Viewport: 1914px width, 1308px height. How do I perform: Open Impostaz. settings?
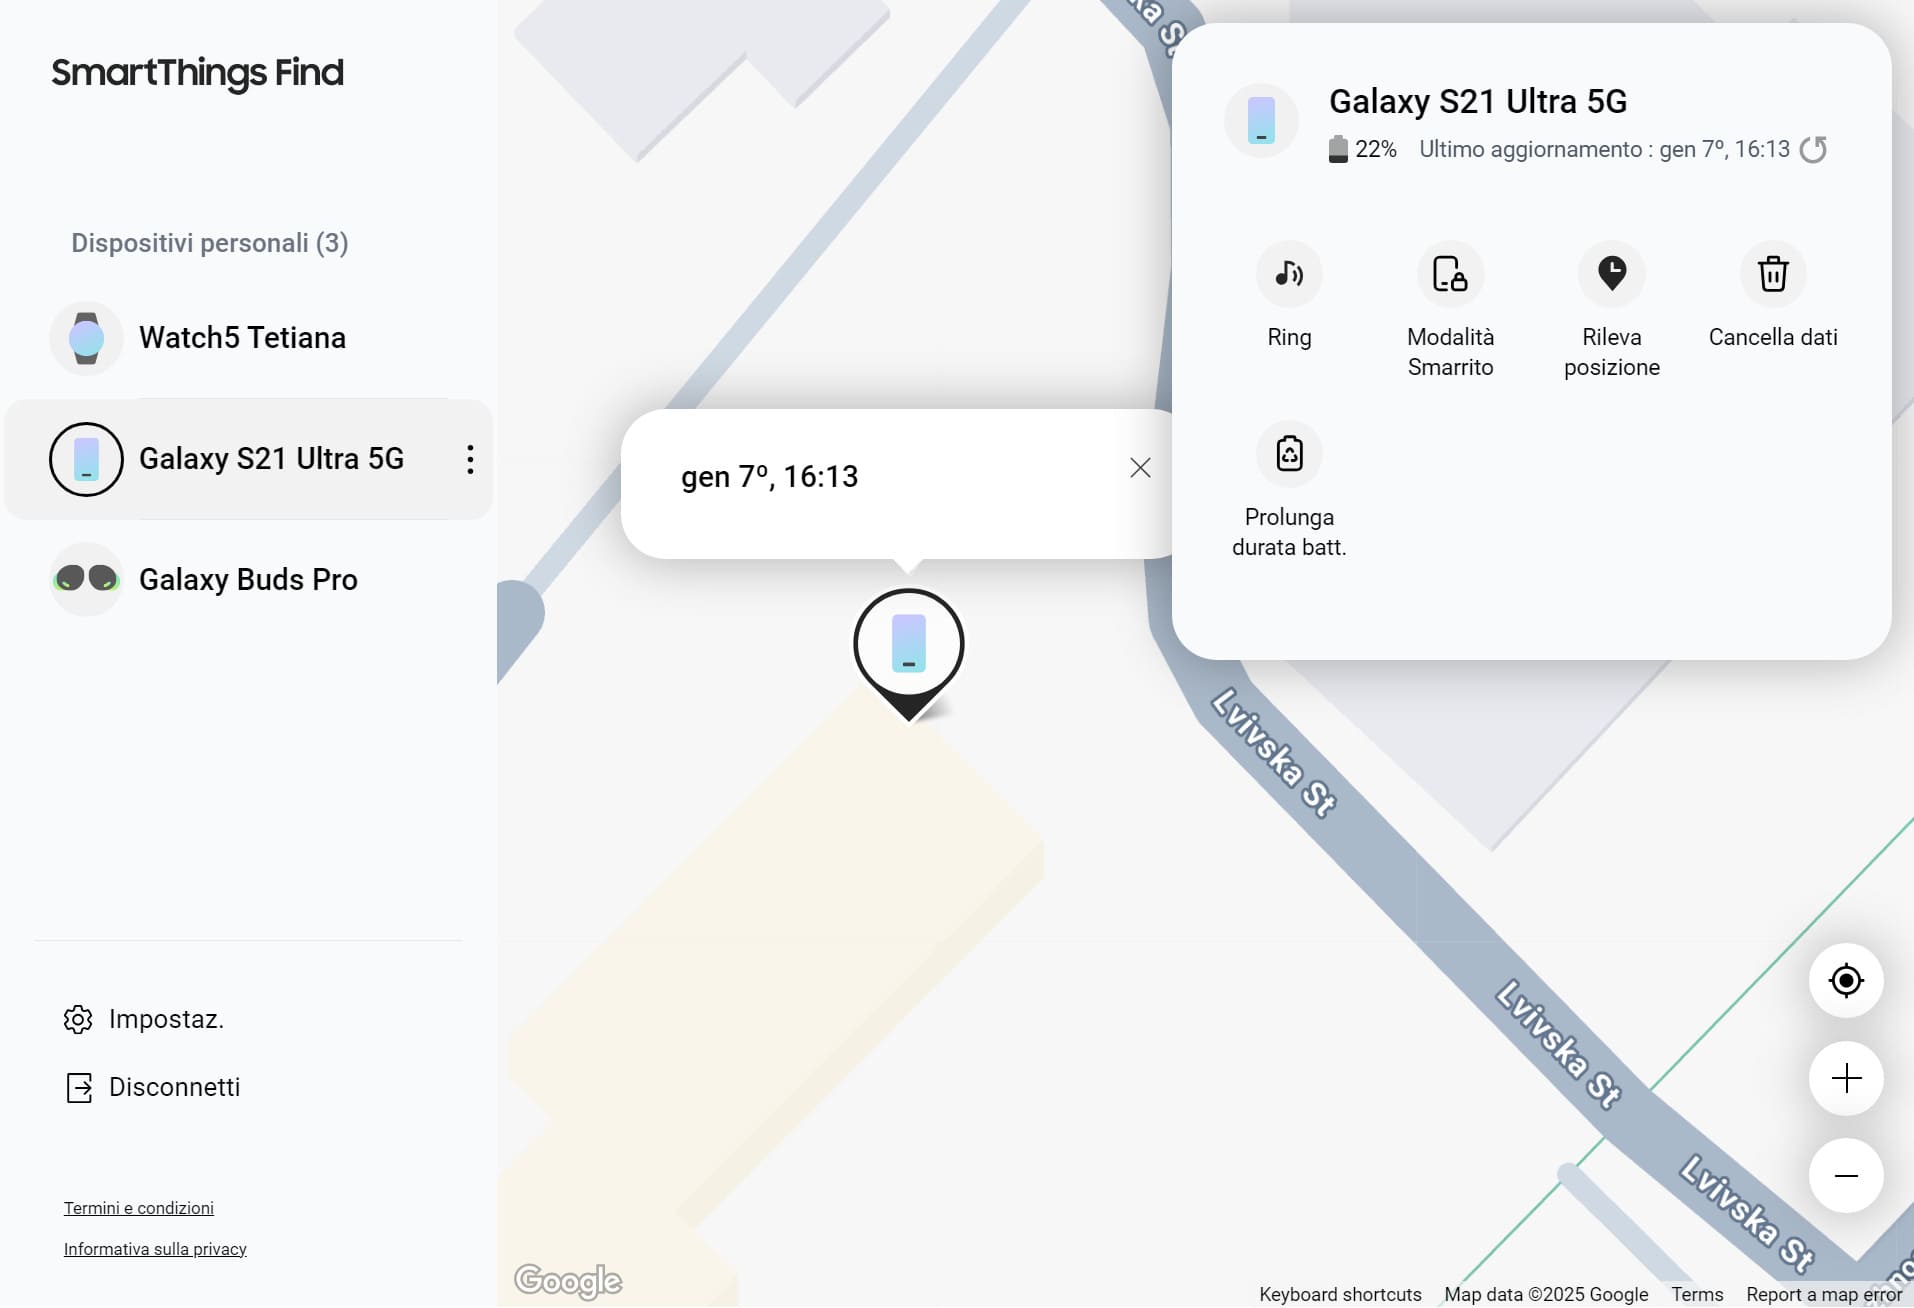pos(143,1020)
